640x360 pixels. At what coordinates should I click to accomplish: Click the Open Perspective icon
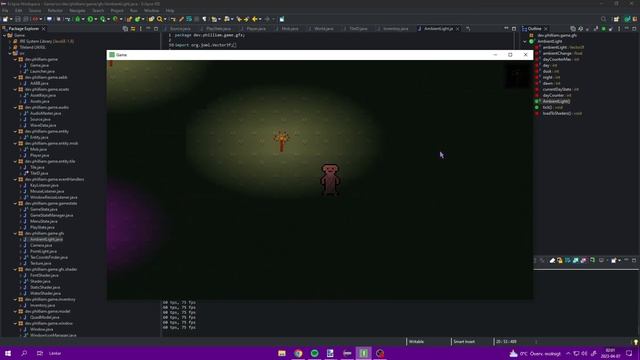616,19
